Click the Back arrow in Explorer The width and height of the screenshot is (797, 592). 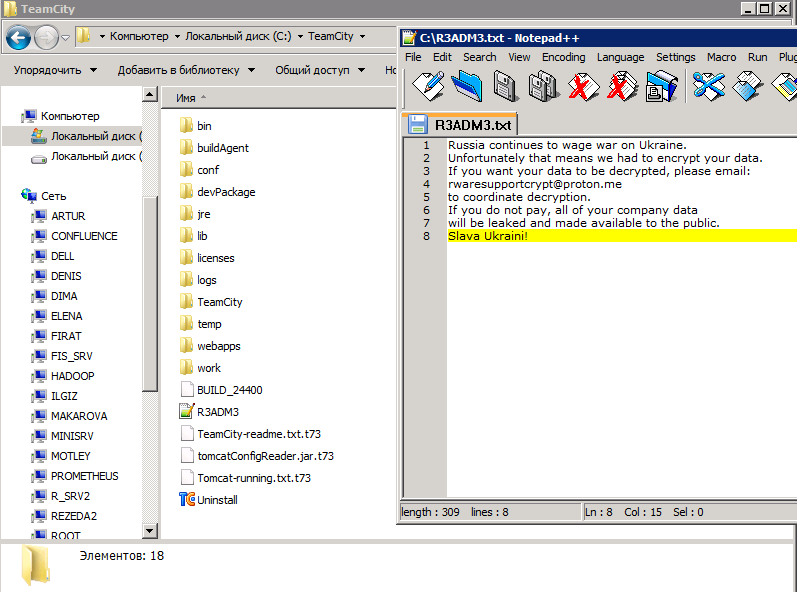pyautogui.click(x=18, y=37)
